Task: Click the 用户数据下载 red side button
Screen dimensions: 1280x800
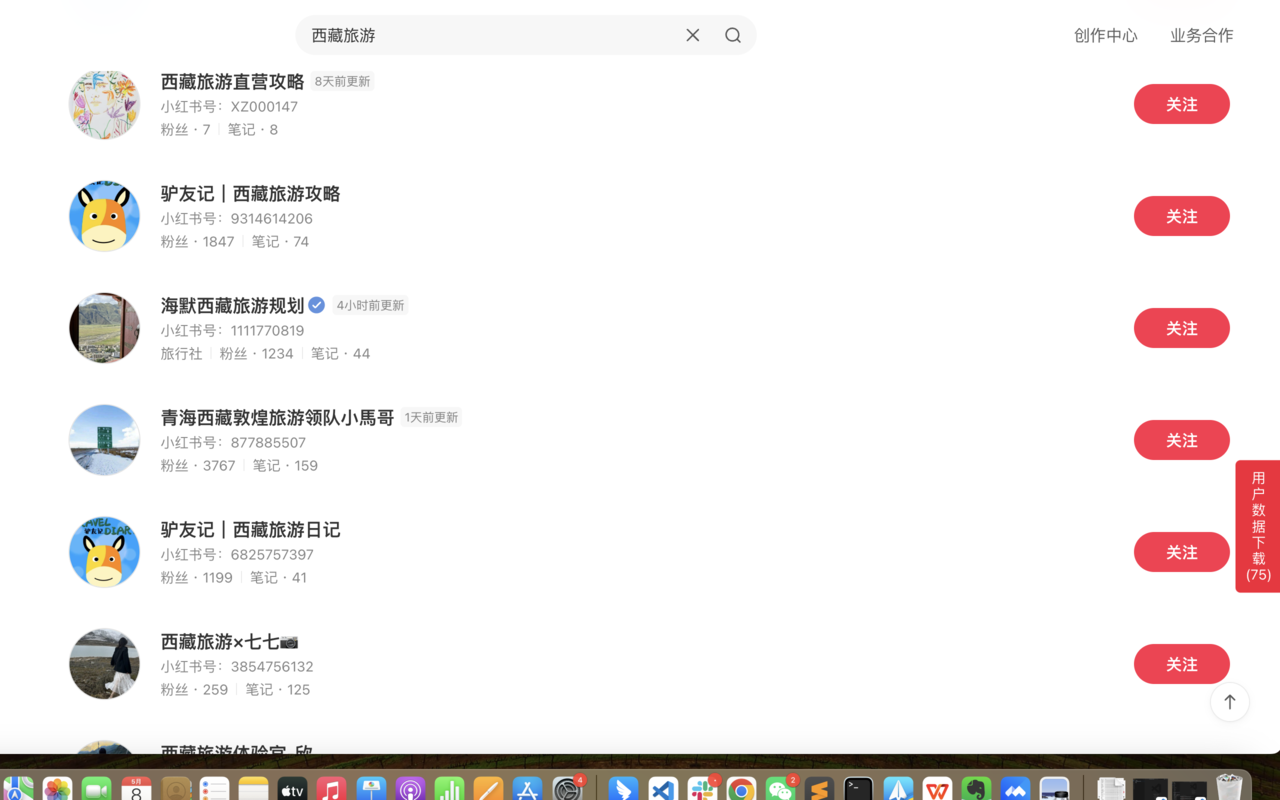Action: 1257,527
